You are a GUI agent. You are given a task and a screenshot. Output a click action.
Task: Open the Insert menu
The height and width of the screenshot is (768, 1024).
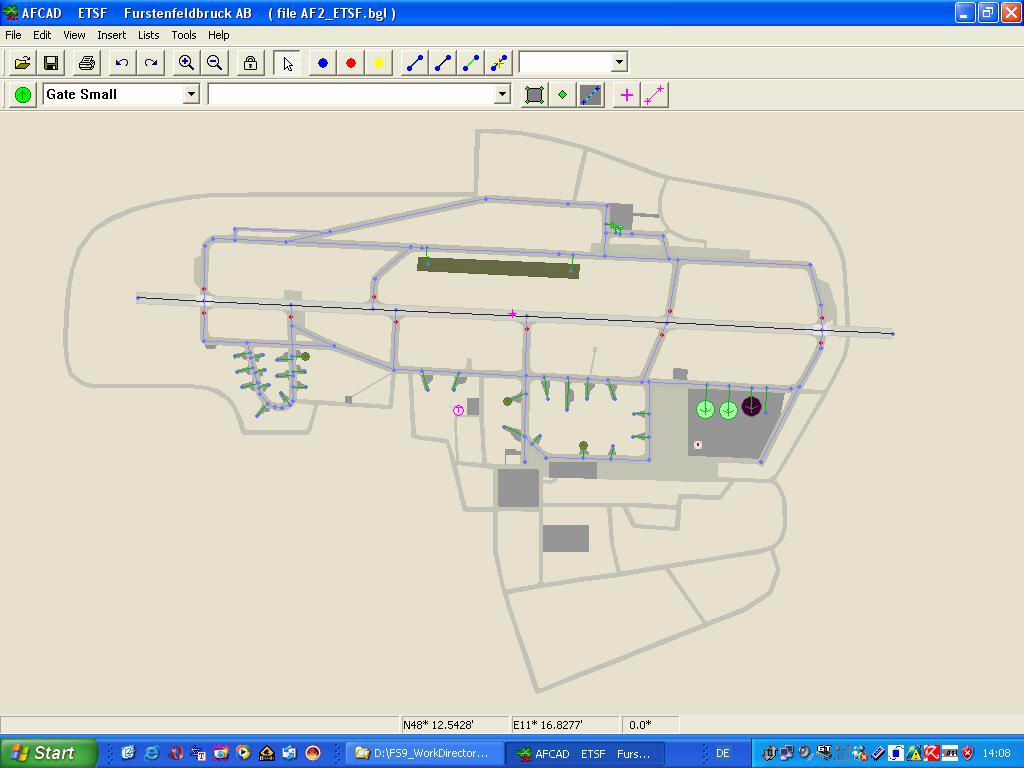tap(111, 35)
